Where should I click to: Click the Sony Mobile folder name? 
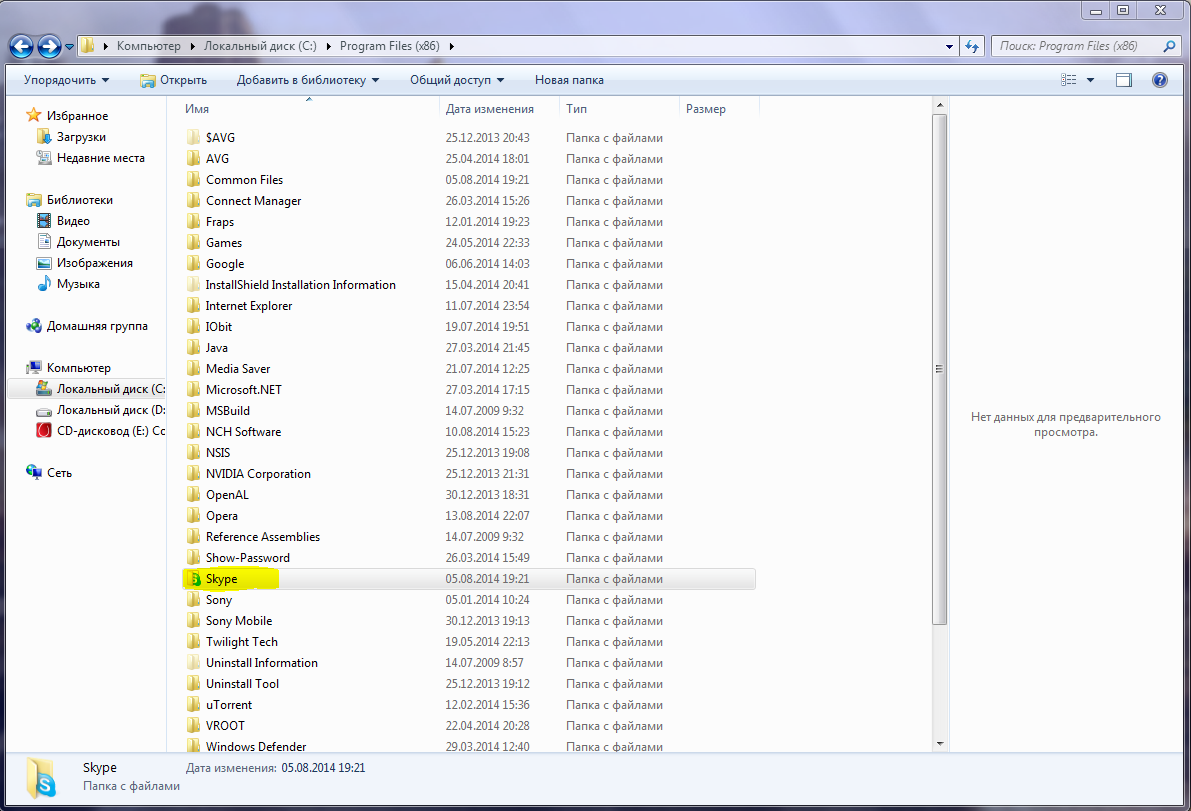[x=239, y=620]
